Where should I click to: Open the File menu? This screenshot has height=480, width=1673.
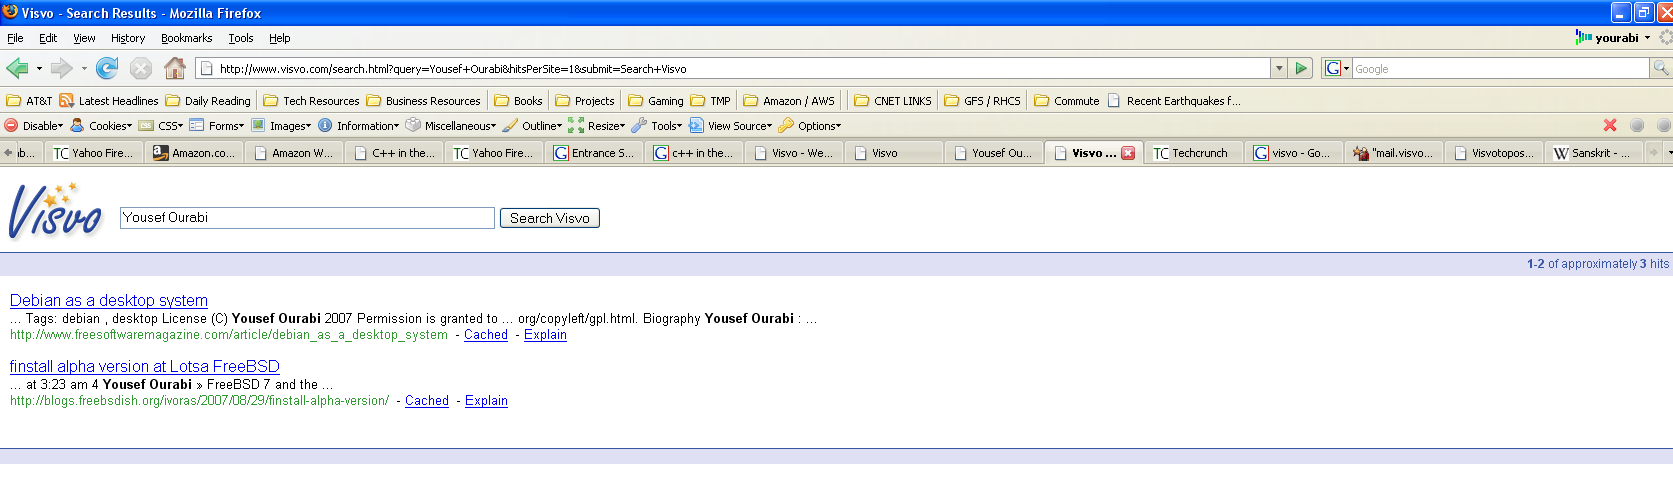(x=15, y=38)
